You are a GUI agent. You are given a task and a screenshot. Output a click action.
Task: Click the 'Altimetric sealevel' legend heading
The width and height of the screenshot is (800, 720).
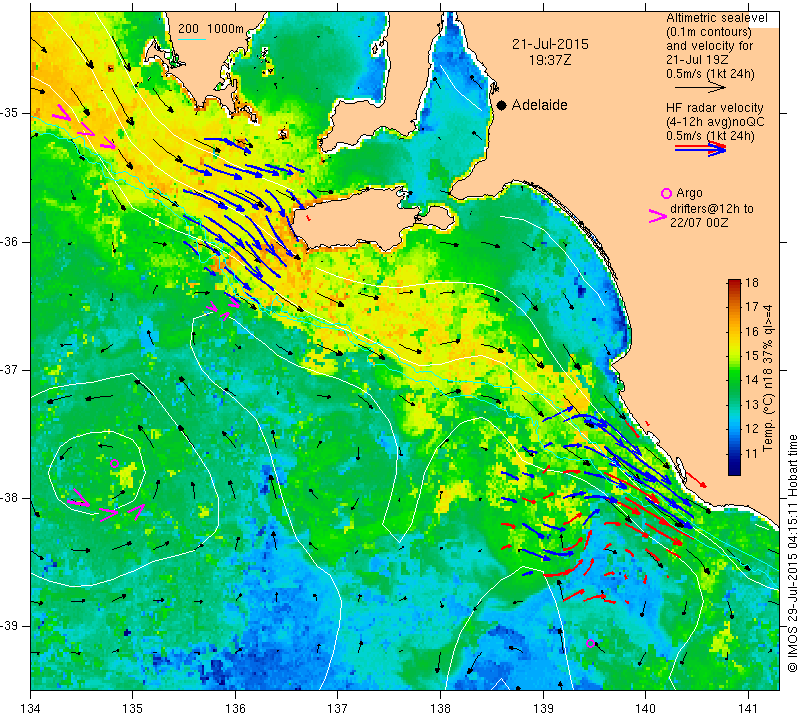716,18
